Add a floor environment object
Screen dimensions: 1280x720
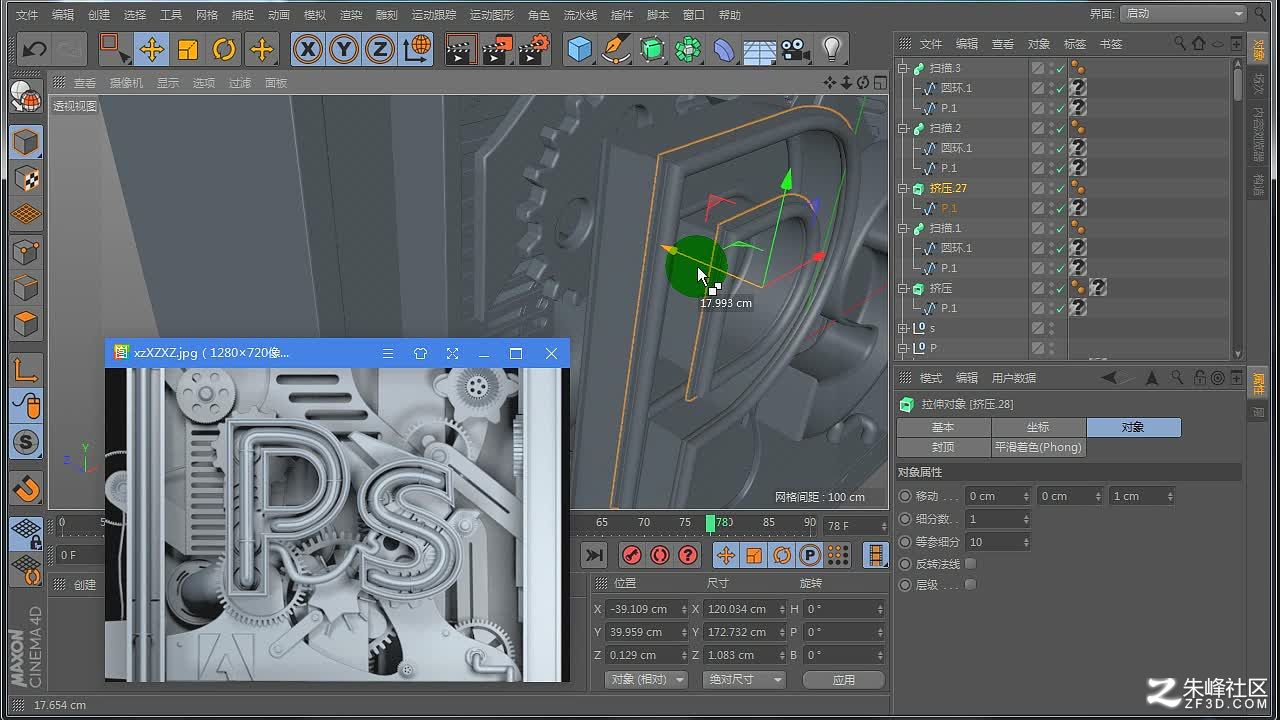pyautogui.click(x=760, y=49)
